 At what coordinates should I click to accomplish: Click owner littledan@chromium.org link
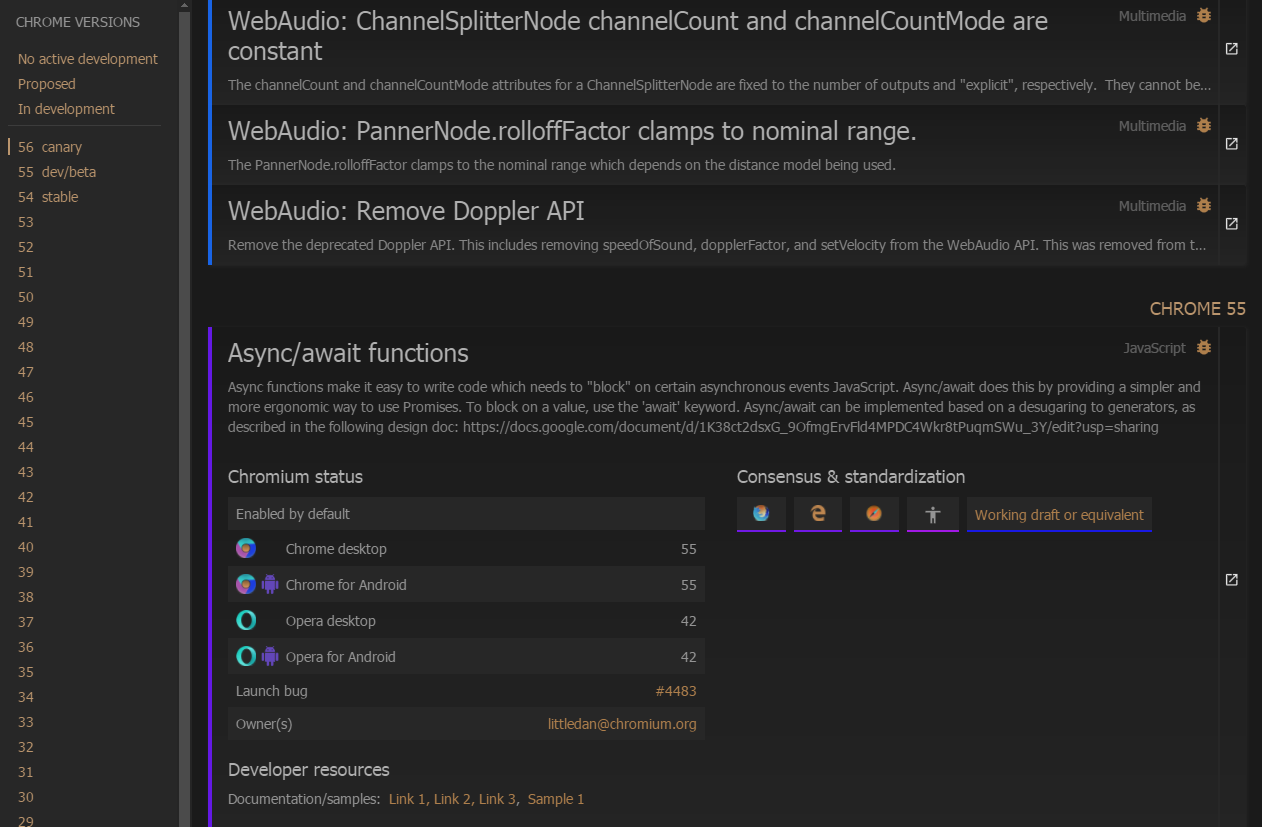[622, 723]
